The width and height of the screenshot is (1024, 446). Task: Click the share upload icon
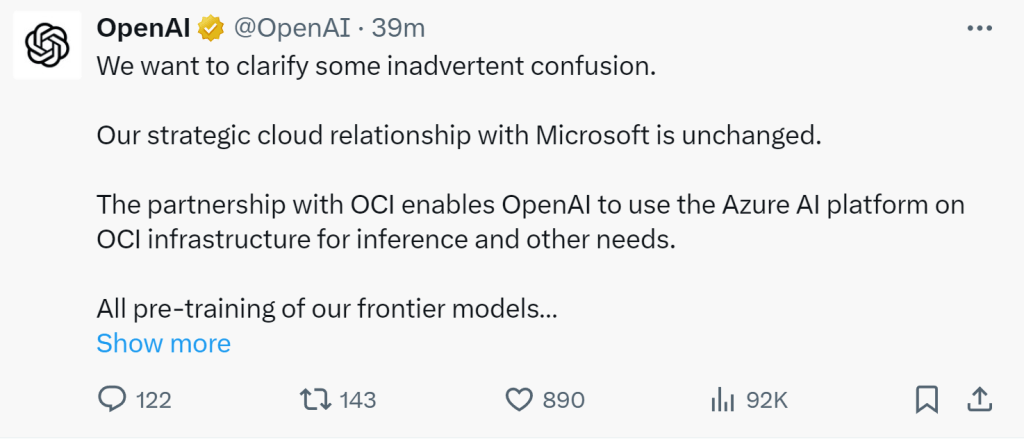coord(979,400)
